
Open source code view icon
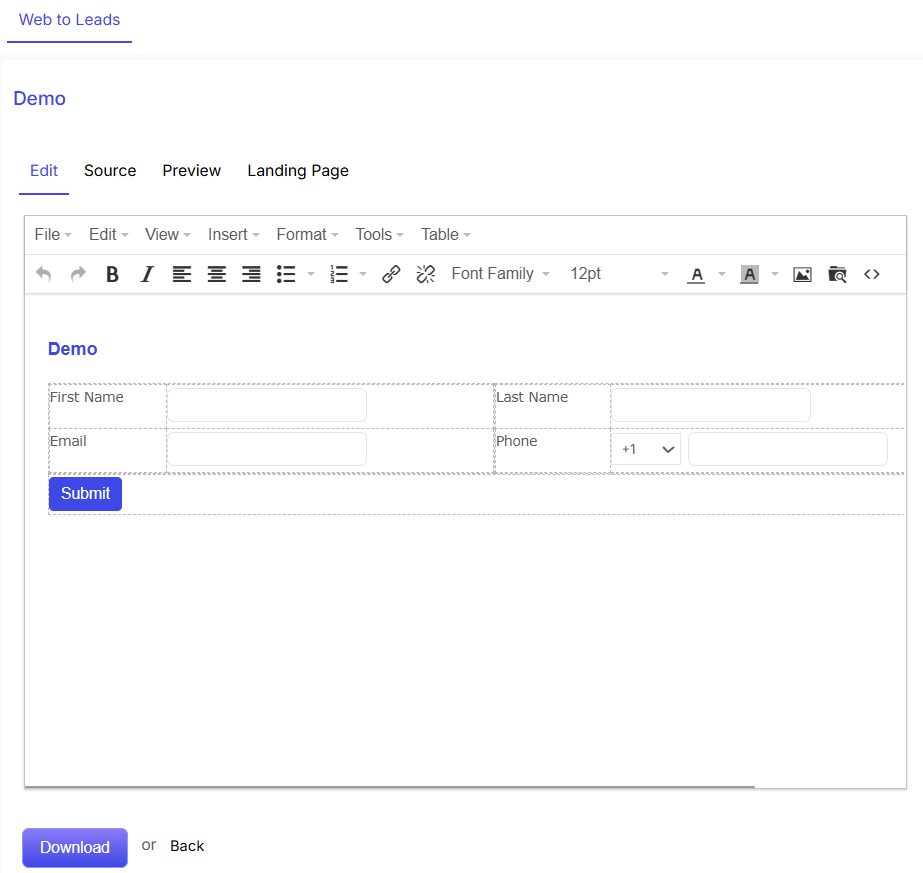point(872,274)
